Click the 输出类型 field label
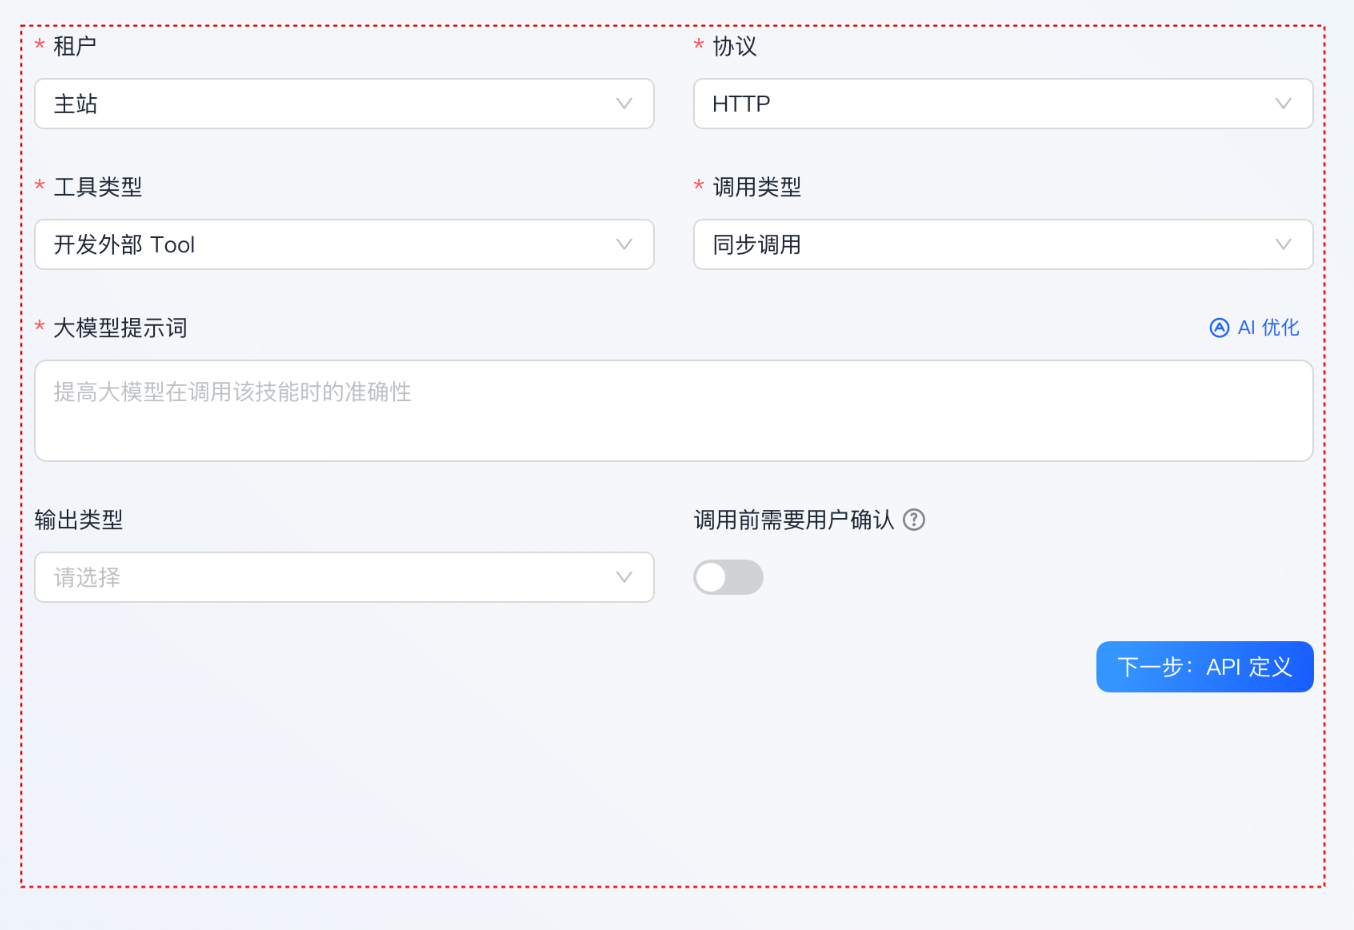This screenshot has height=930, width=1354. point(79,520)
